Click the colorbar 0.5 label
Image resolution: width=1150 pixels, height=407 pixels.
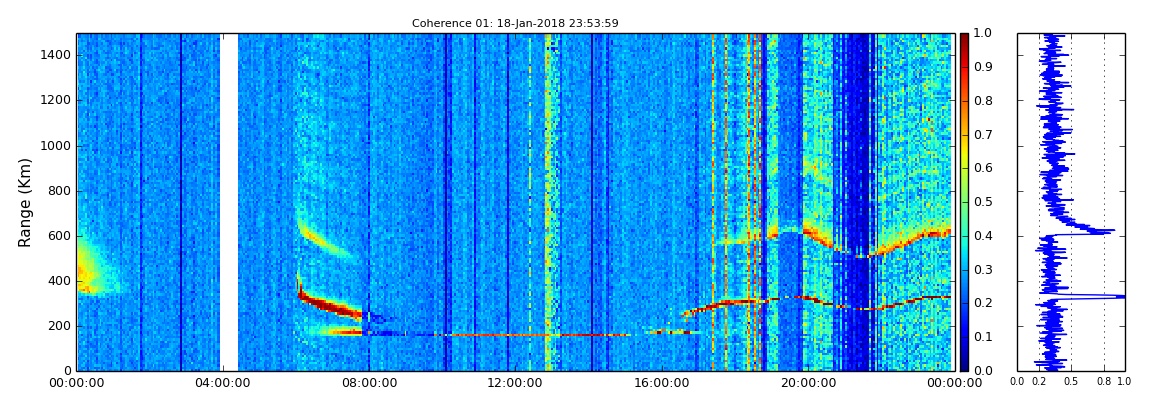click(x=981, y=202)
